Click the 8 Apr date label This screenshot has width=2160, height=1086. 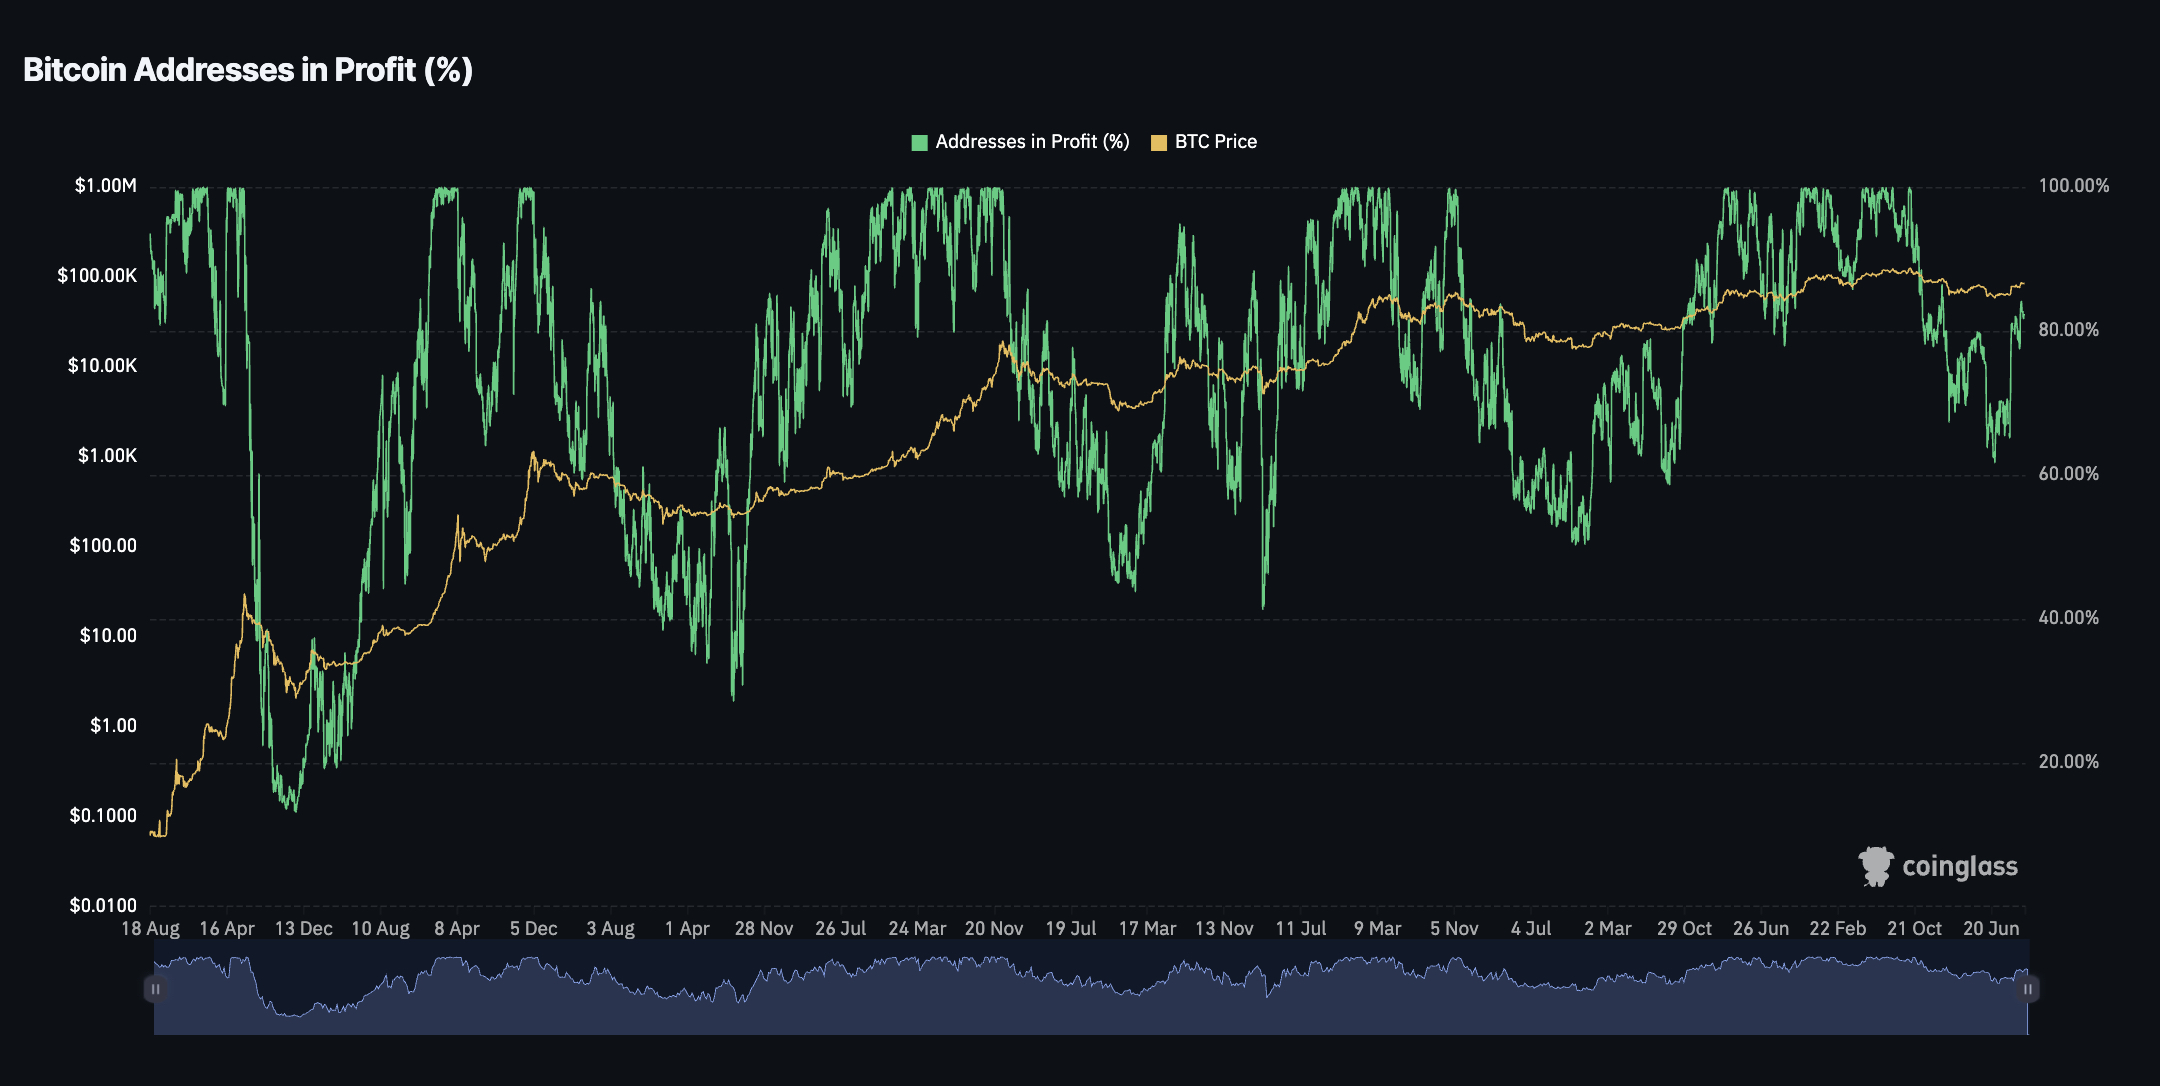click(457, 929)
